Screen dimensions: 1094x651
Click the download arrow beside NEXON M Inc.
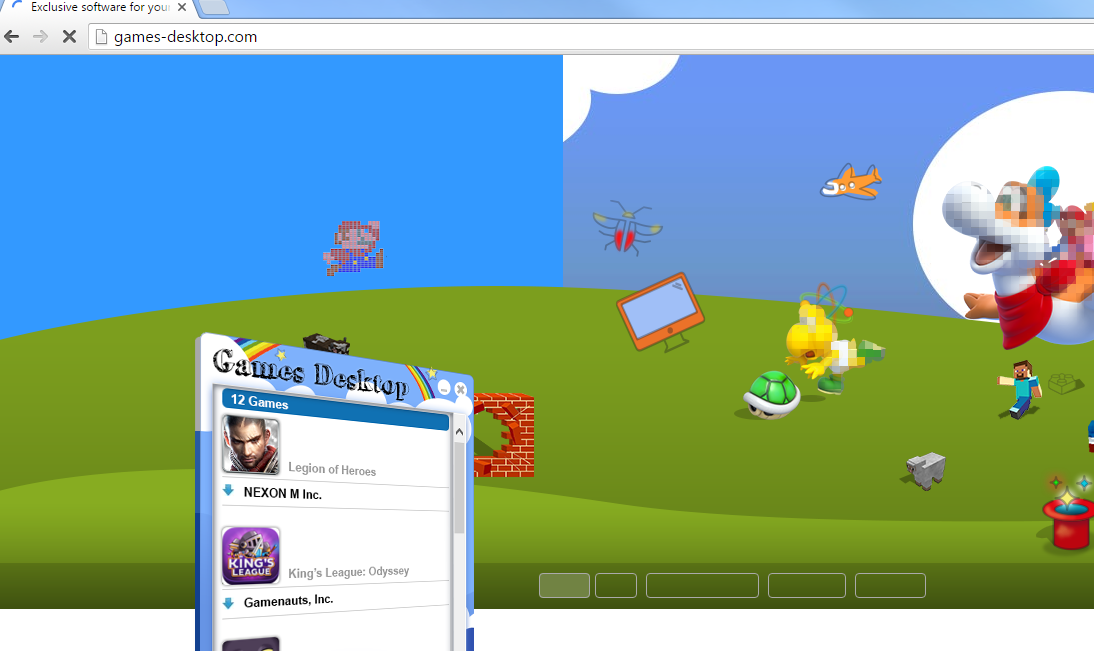(x=231, y=490)
